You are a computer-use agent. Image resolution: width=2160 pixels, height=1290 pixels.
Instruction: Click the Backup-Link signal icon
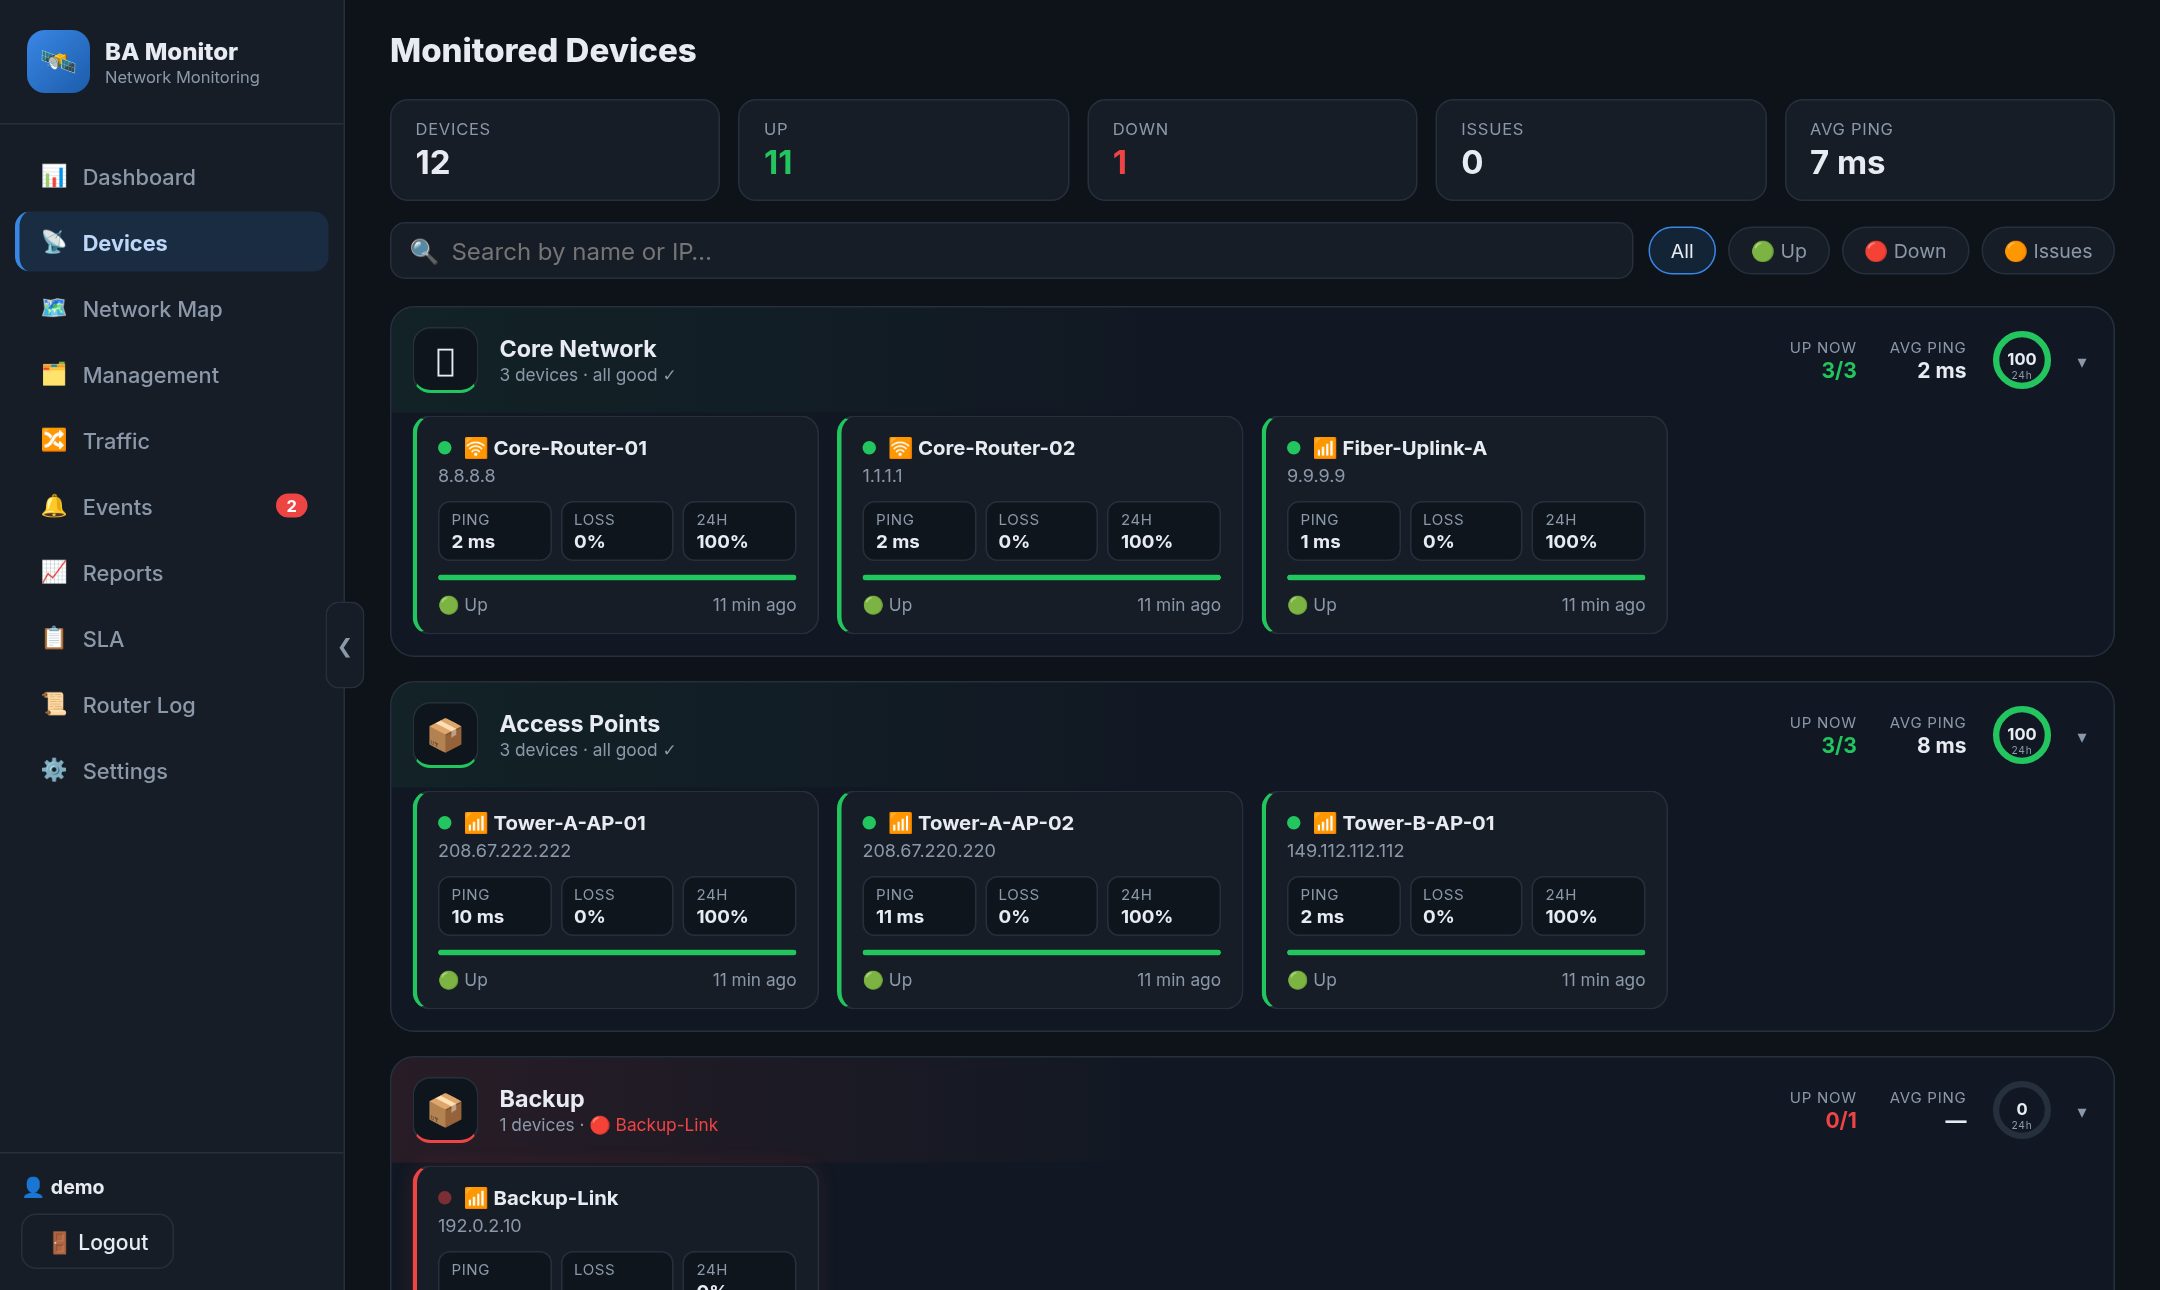click(x=476, y=1198)
